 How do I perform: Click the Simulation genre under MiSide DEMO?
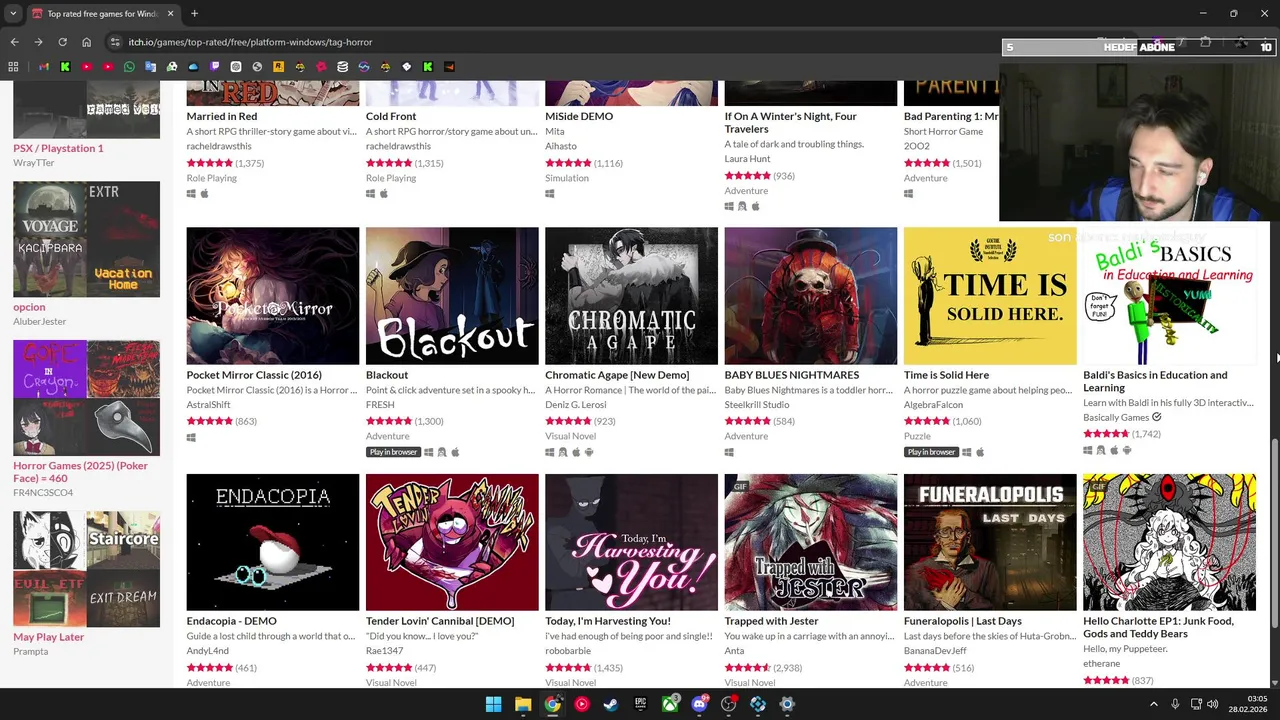tap(567, 178)
